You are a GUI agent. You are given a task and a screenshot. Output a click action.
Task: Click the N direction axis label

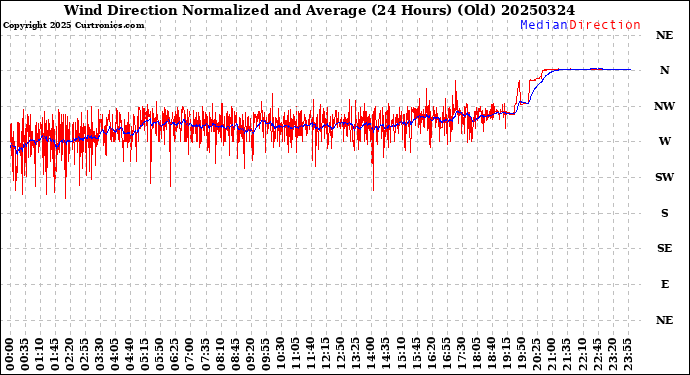click(664, 70)
